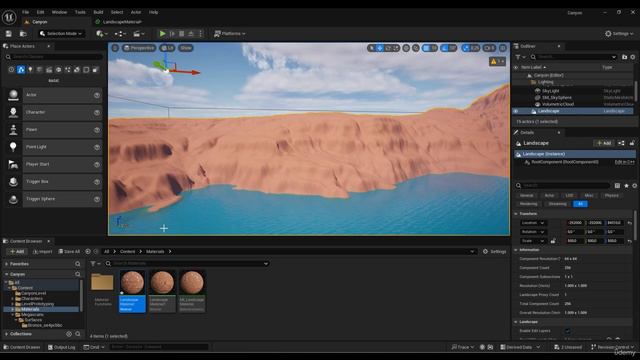Open the Blueprints dropdown in the toolbar
Screen dimensions: 640x360
click(120, 34)
